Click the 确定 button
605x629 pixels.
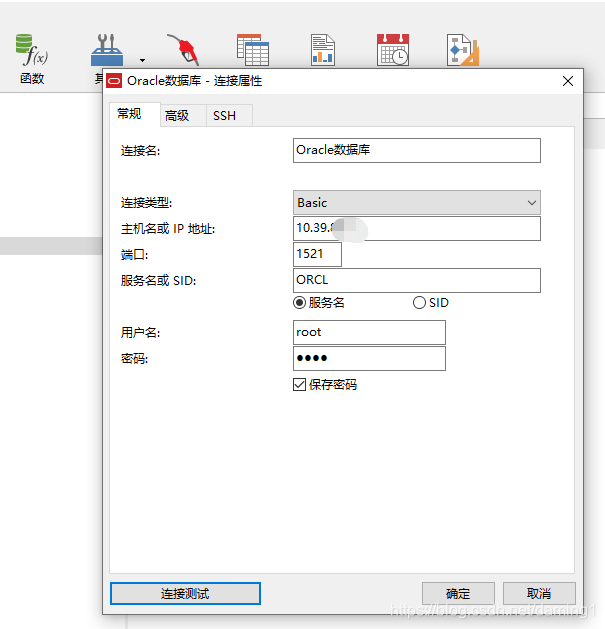pos(458,593)
